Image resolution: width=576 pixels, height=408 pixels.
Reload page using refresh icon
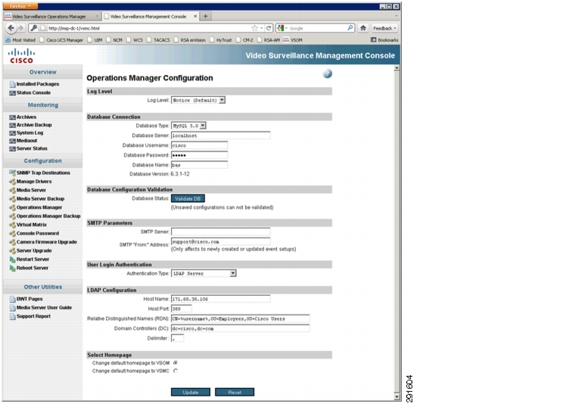[x=269, y=28]
